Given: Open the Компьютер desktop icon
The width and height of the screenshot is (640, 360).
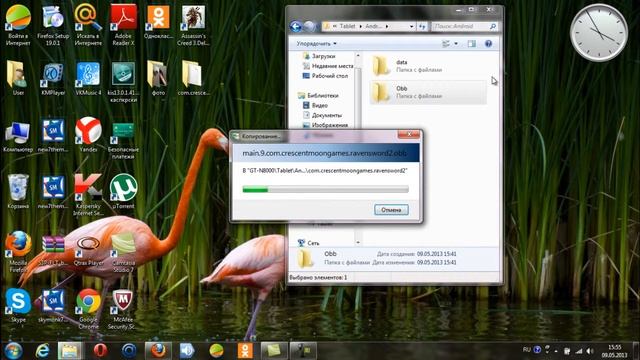Looking at the screenshot, I should click(x=18, y=137).
